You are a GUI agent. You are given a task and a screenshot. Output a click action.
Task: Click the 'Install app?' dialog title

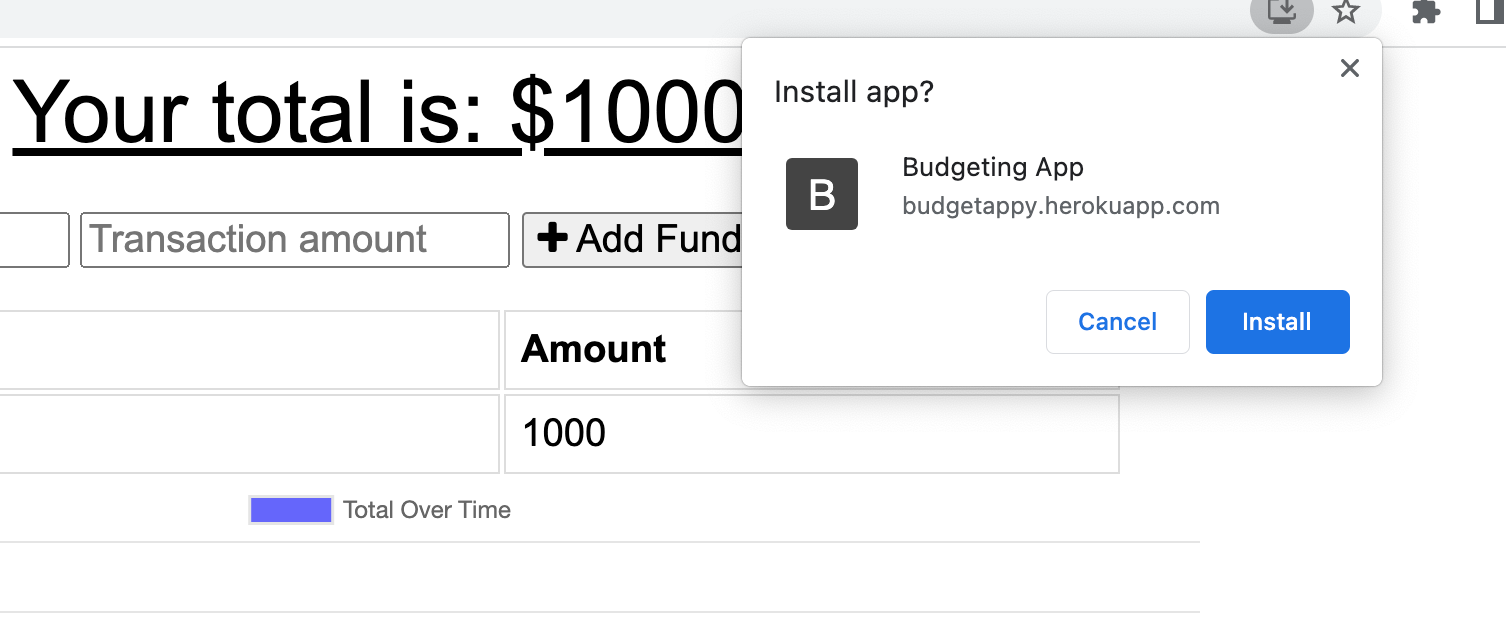(854, 92)
